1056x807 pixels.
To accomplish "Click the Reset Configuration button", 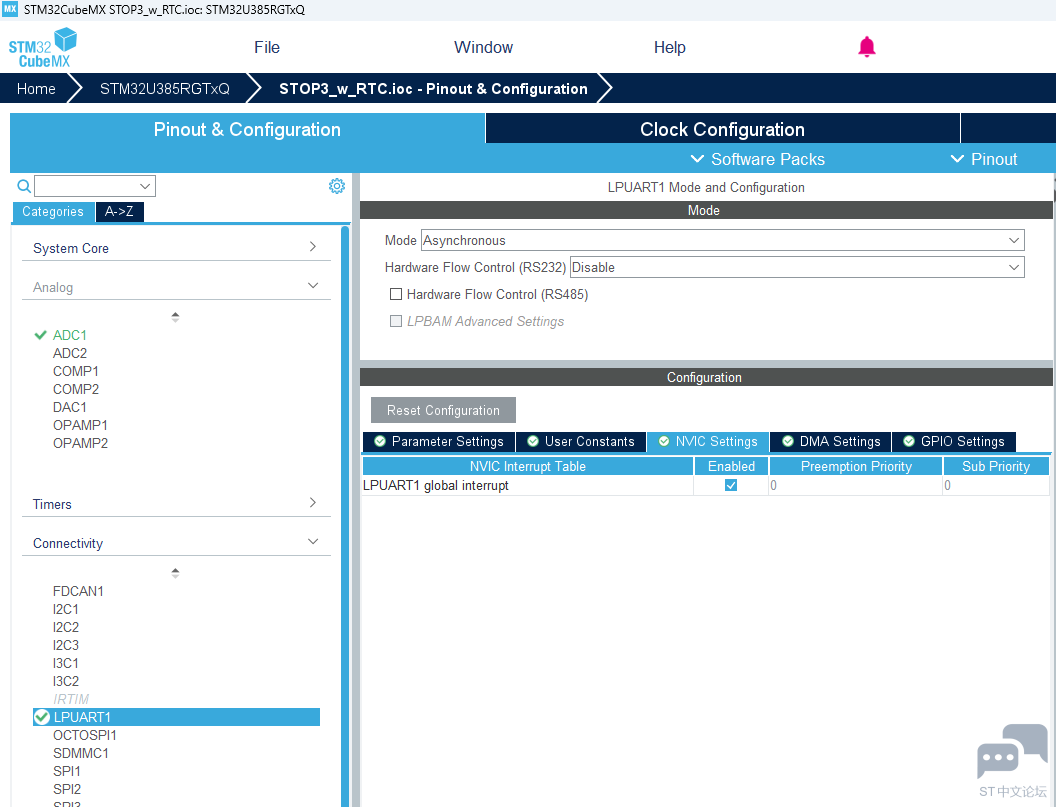I will pos(443,410).
